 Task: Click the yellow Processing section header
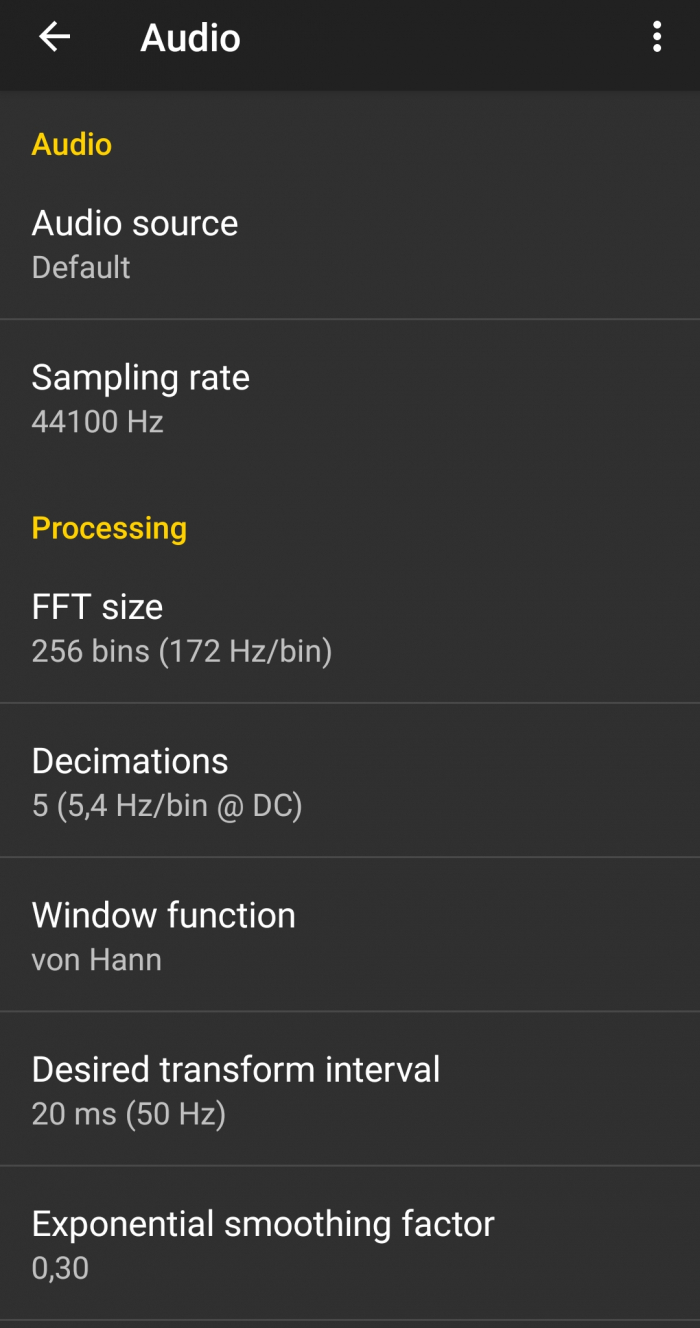point(109,528)
